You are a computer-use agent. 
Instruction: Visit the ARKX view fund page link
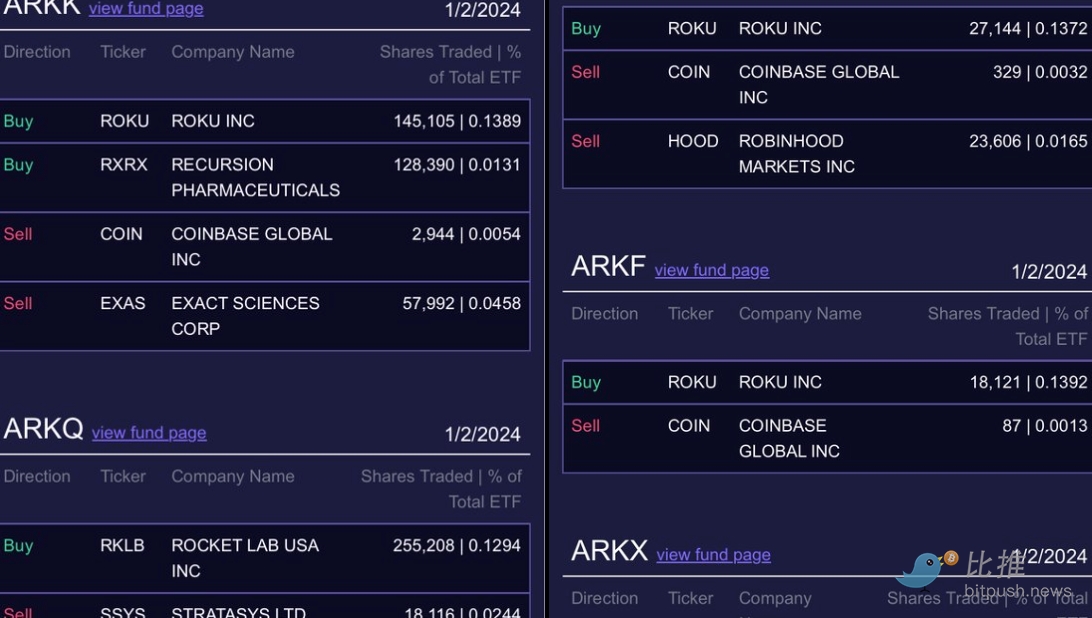pyautogui.click(x=713, y=555)
